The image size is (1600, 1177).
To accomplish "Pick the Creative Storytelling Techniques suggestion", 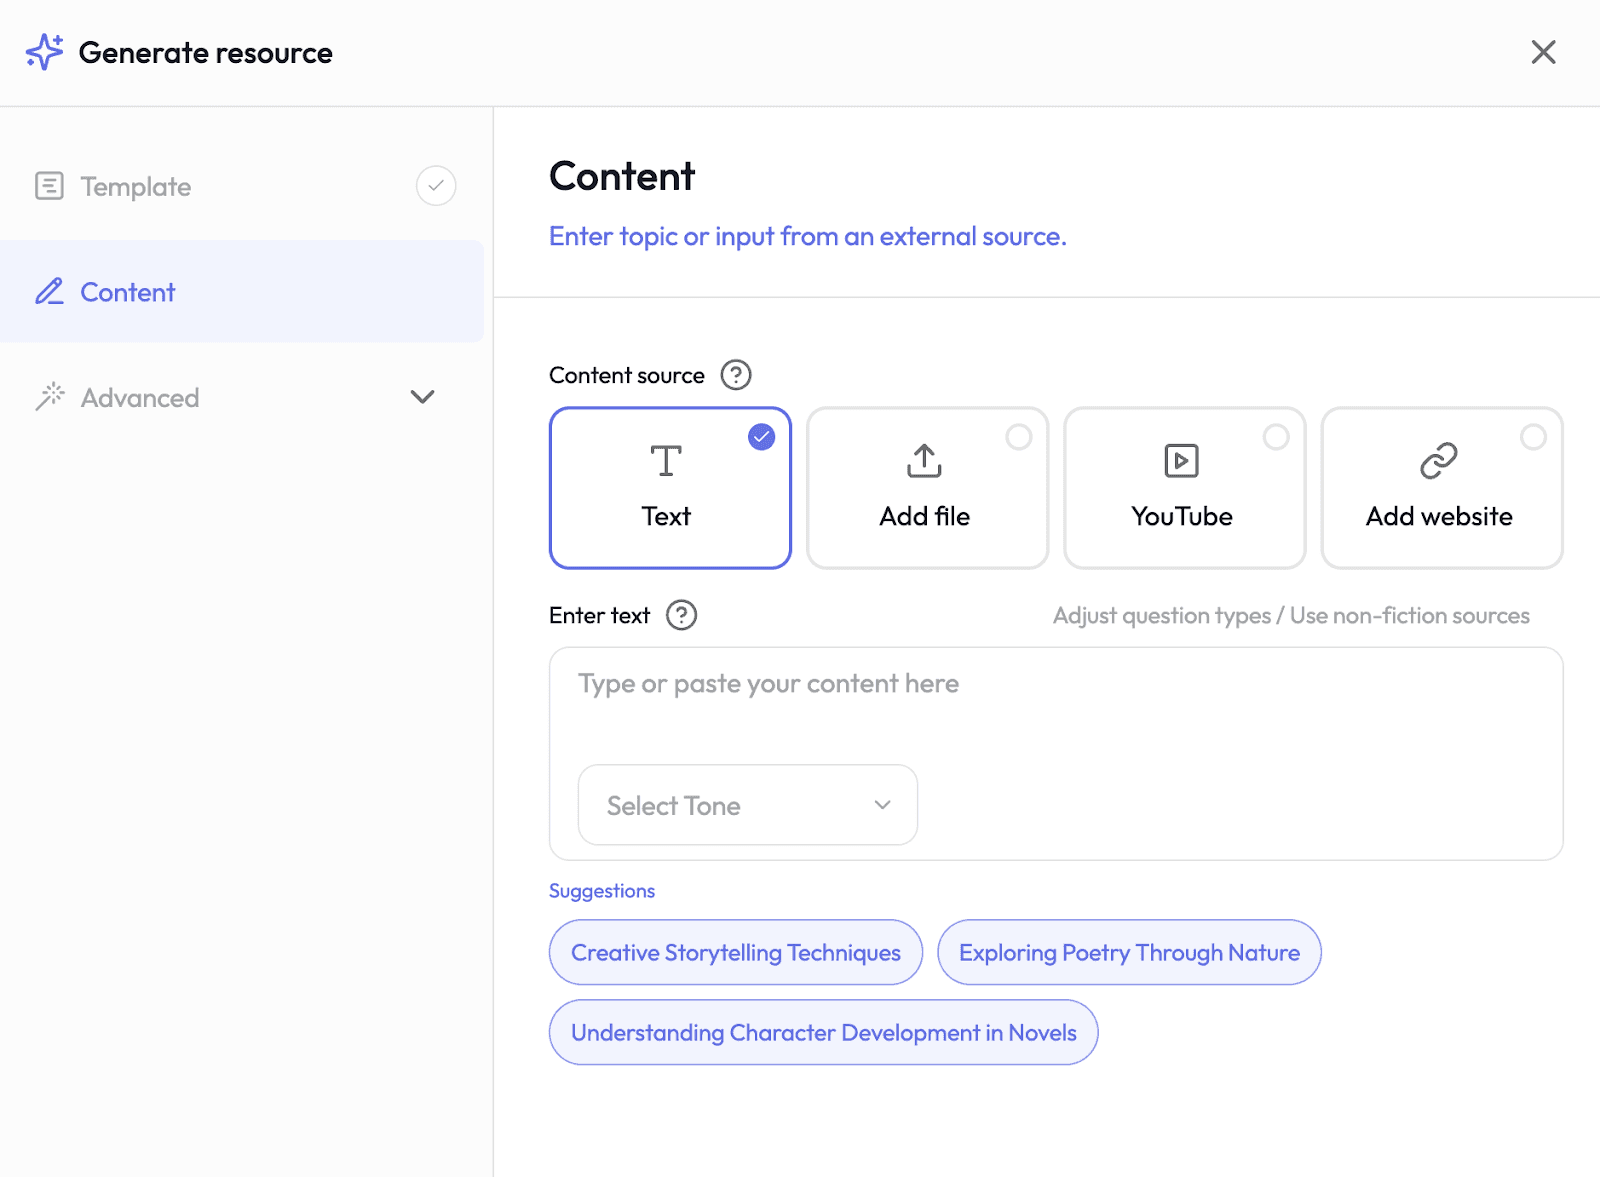I will 736,952.
